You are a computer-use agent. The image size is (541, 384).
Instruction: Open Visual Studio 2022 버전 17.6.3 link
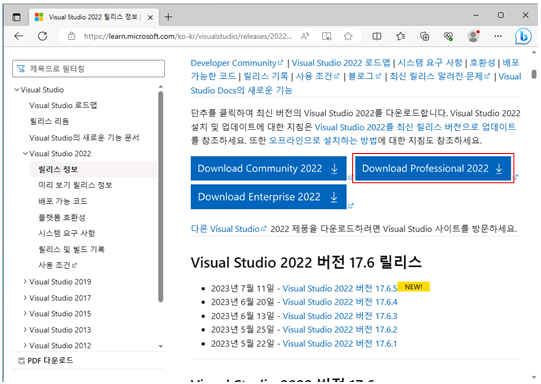click(x=340, y=316)
